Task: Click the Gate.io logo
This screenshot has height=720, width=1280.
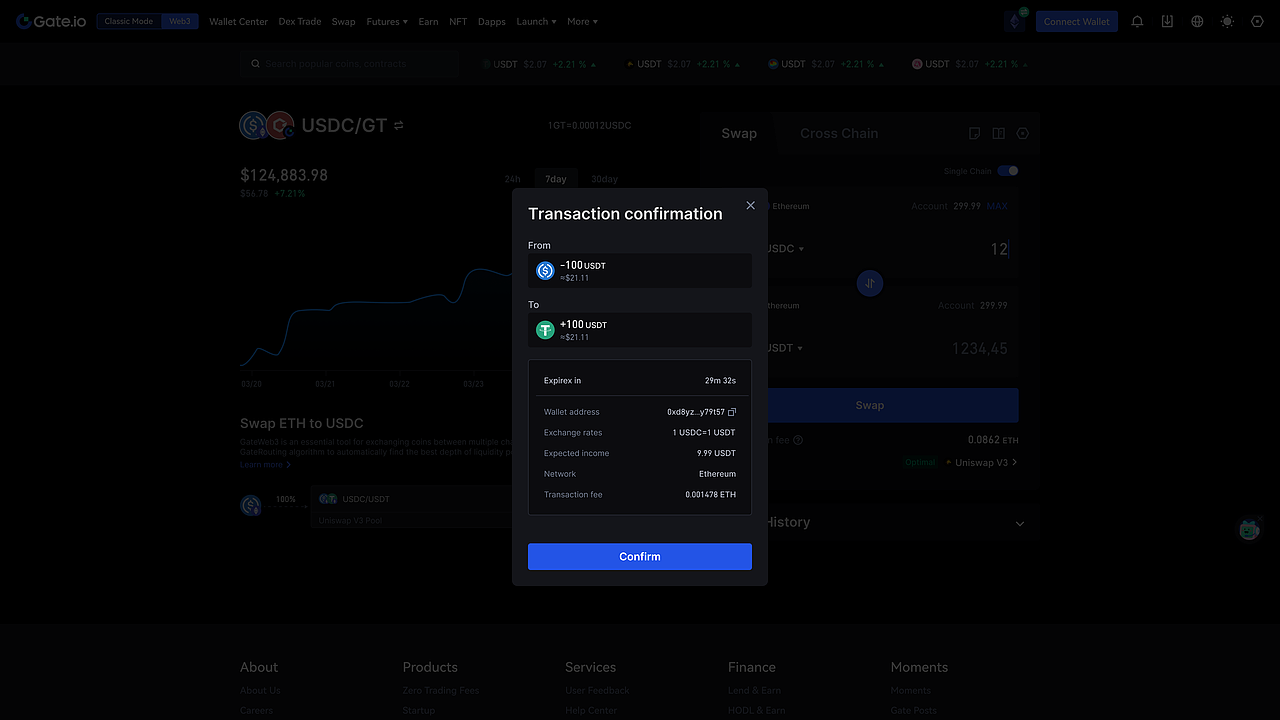Action: pos(51,21)
